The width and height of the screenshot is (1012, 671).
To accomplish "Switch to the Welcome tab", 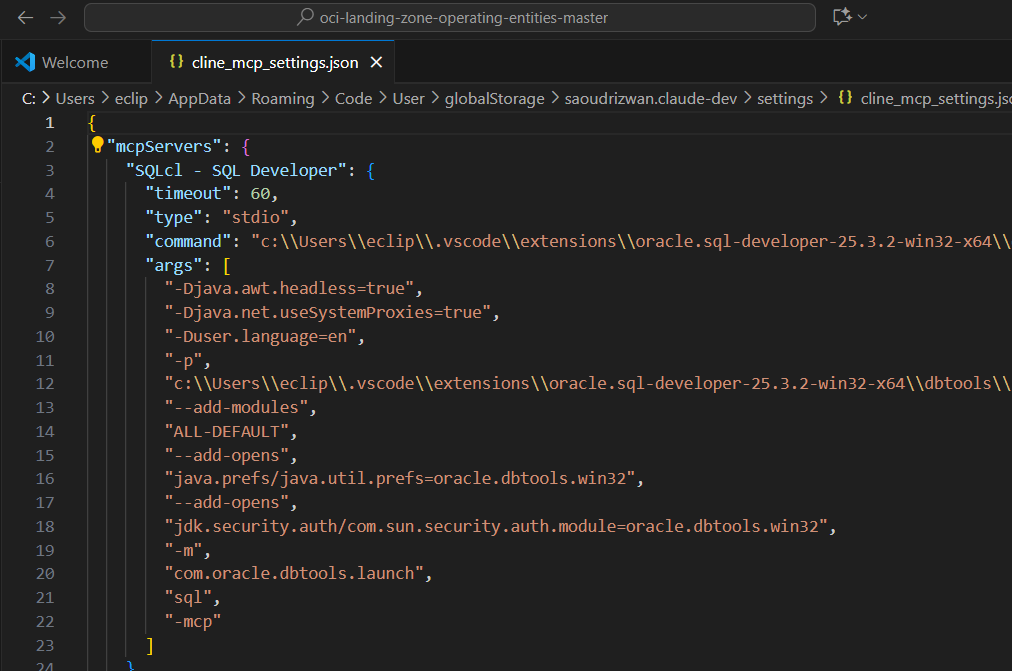I will tap(74, 62).
